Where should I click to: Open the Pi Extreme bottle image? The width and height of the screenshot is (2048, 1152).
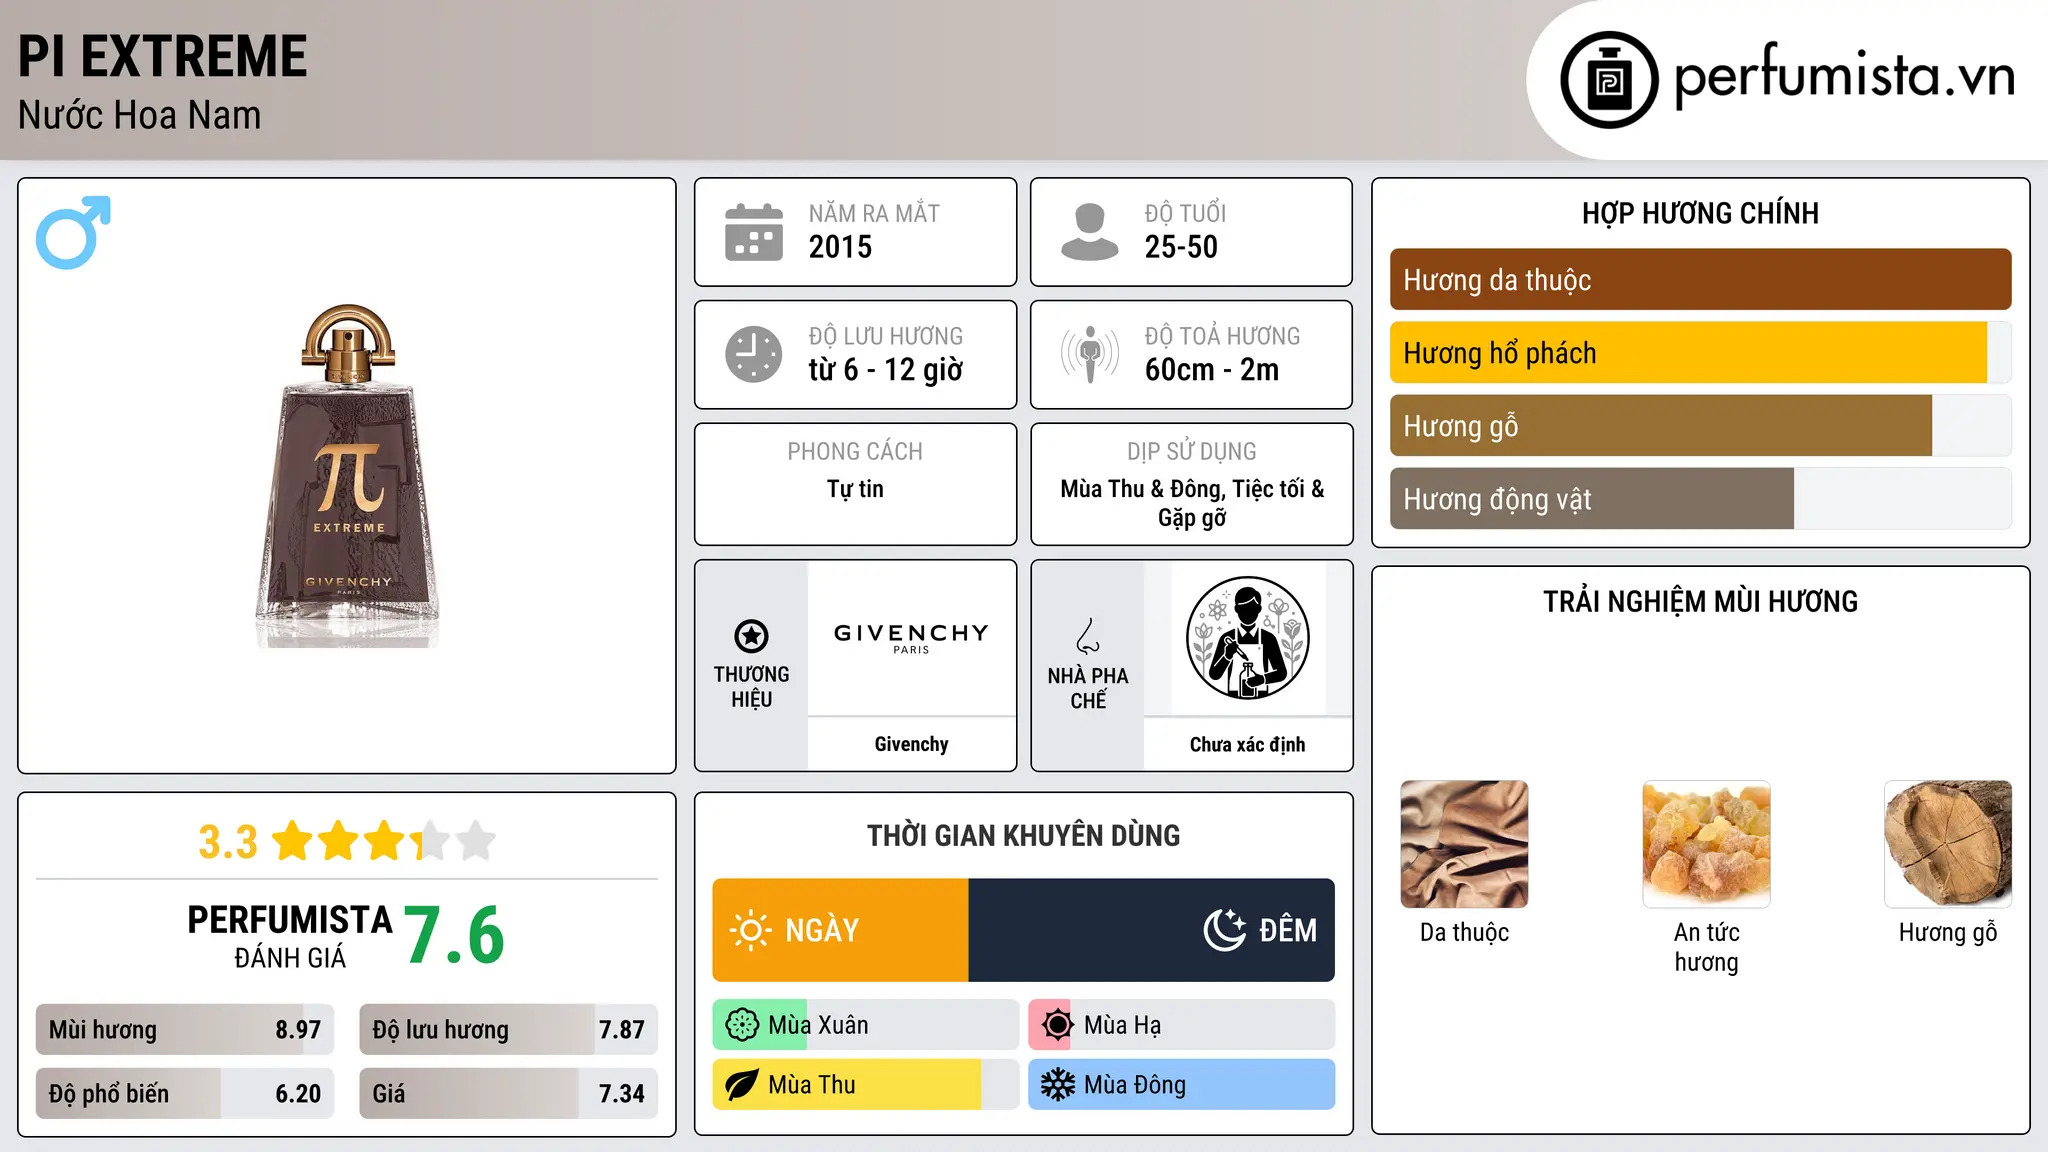pos(347,476)
